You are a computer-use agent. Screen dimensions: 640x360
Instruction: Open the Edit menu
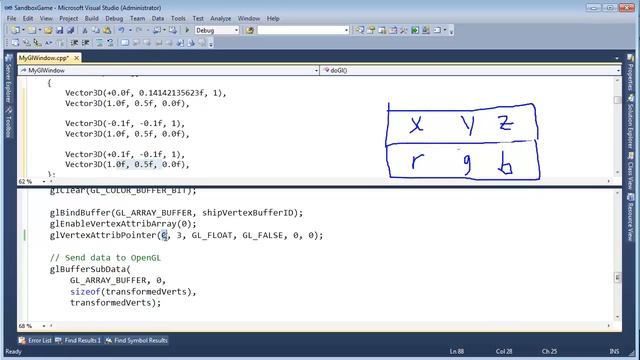28,18
